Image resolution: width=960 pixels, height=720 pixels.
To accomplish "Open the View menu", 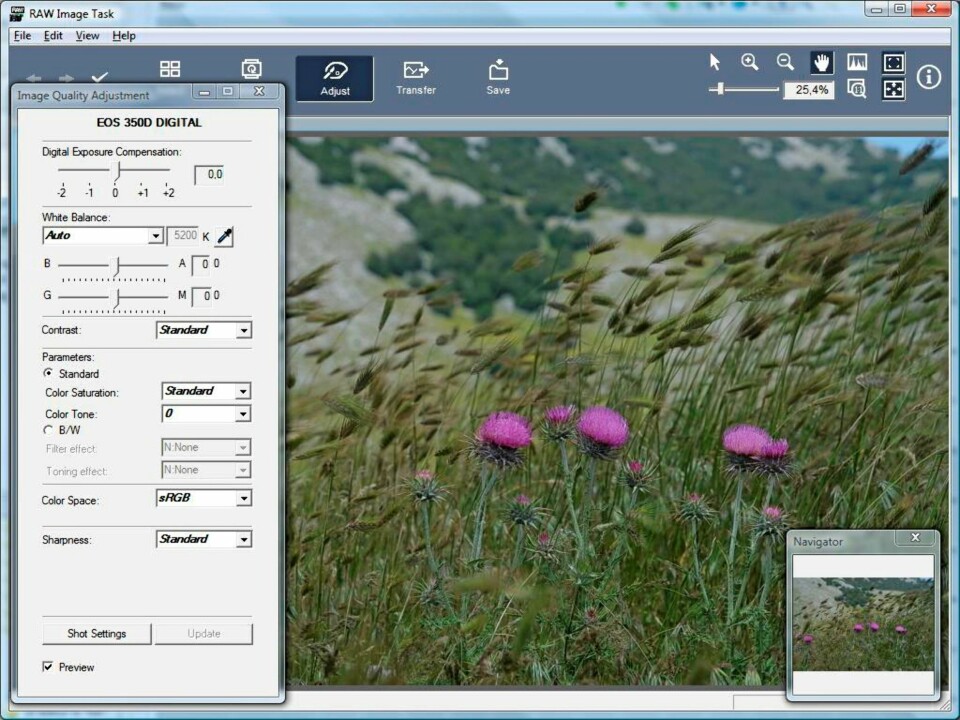I will click(x=88, y=36).
